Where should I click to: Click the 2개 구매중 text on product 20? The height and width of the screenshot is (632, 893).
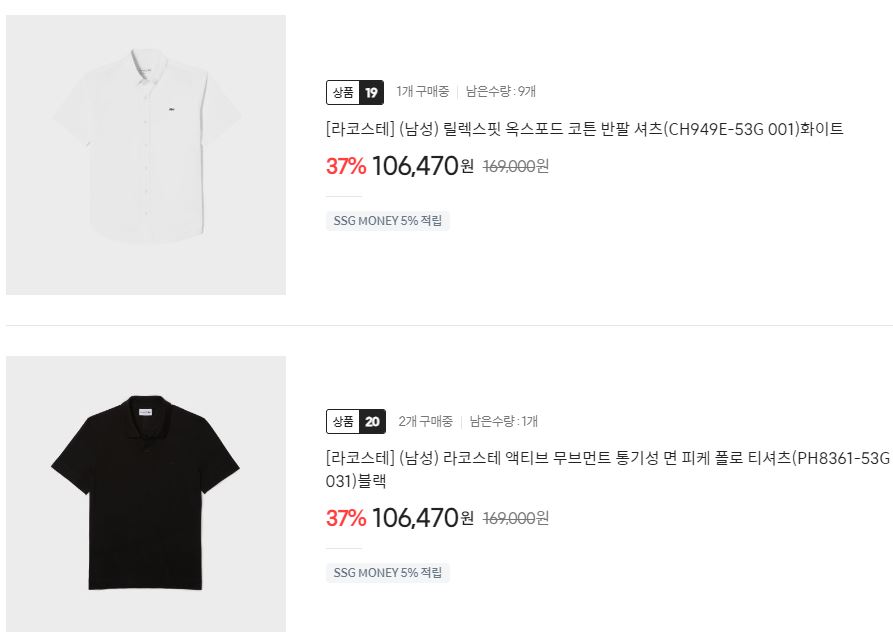(425, 421)
